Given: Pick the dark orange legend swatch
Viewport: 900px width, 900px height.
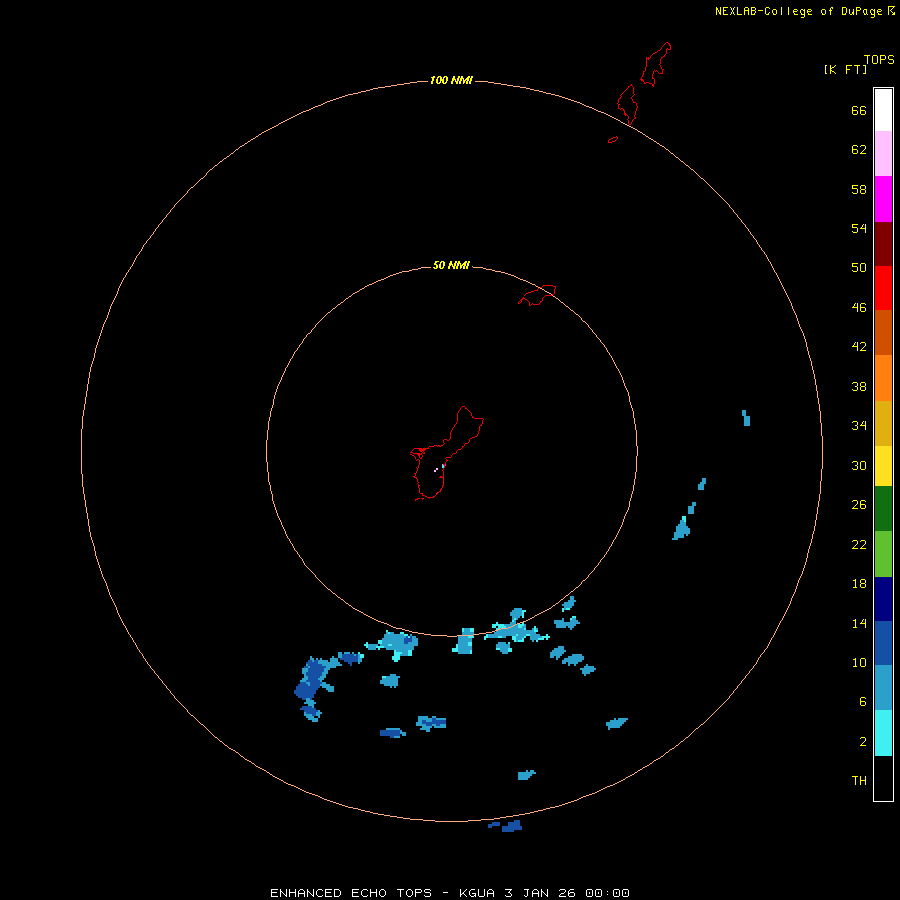Looking at the screenshot, I should (x=883, y=332).
